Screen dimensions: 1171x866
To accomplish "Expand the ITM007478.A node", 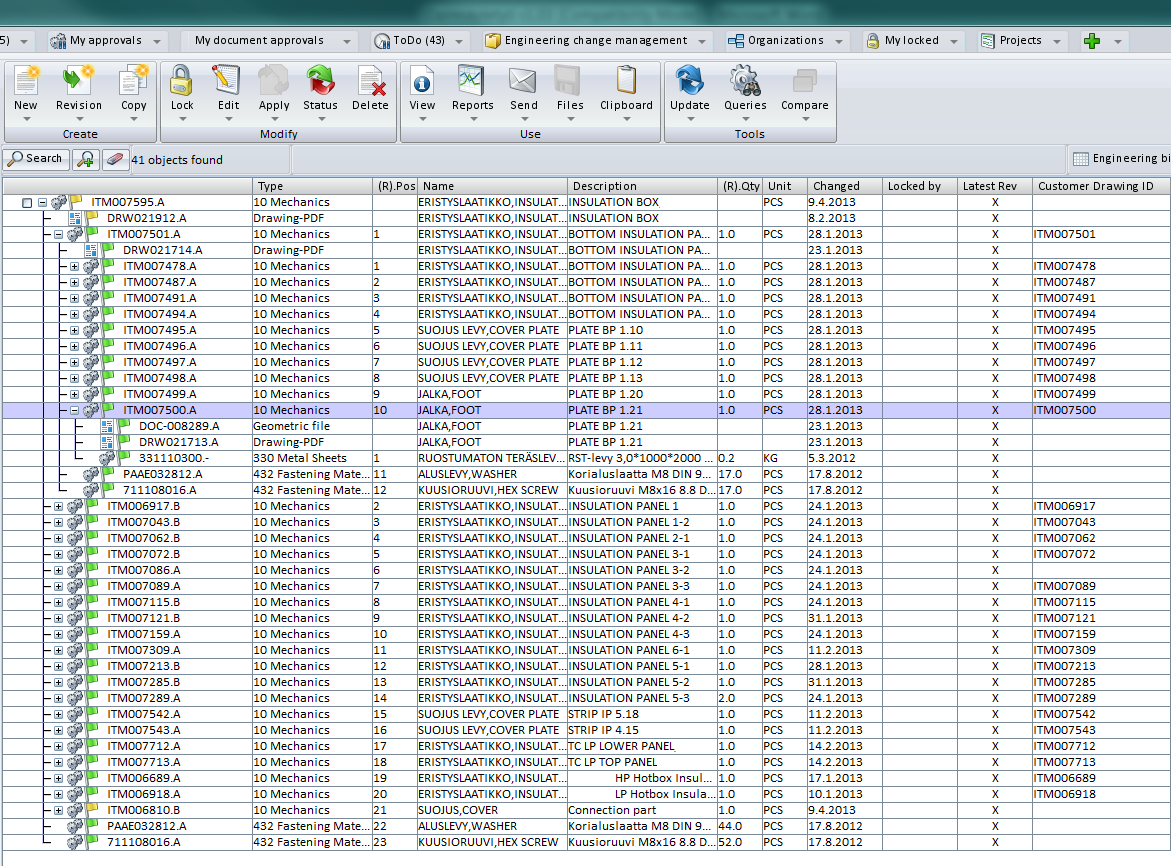I will pos(74,267).
